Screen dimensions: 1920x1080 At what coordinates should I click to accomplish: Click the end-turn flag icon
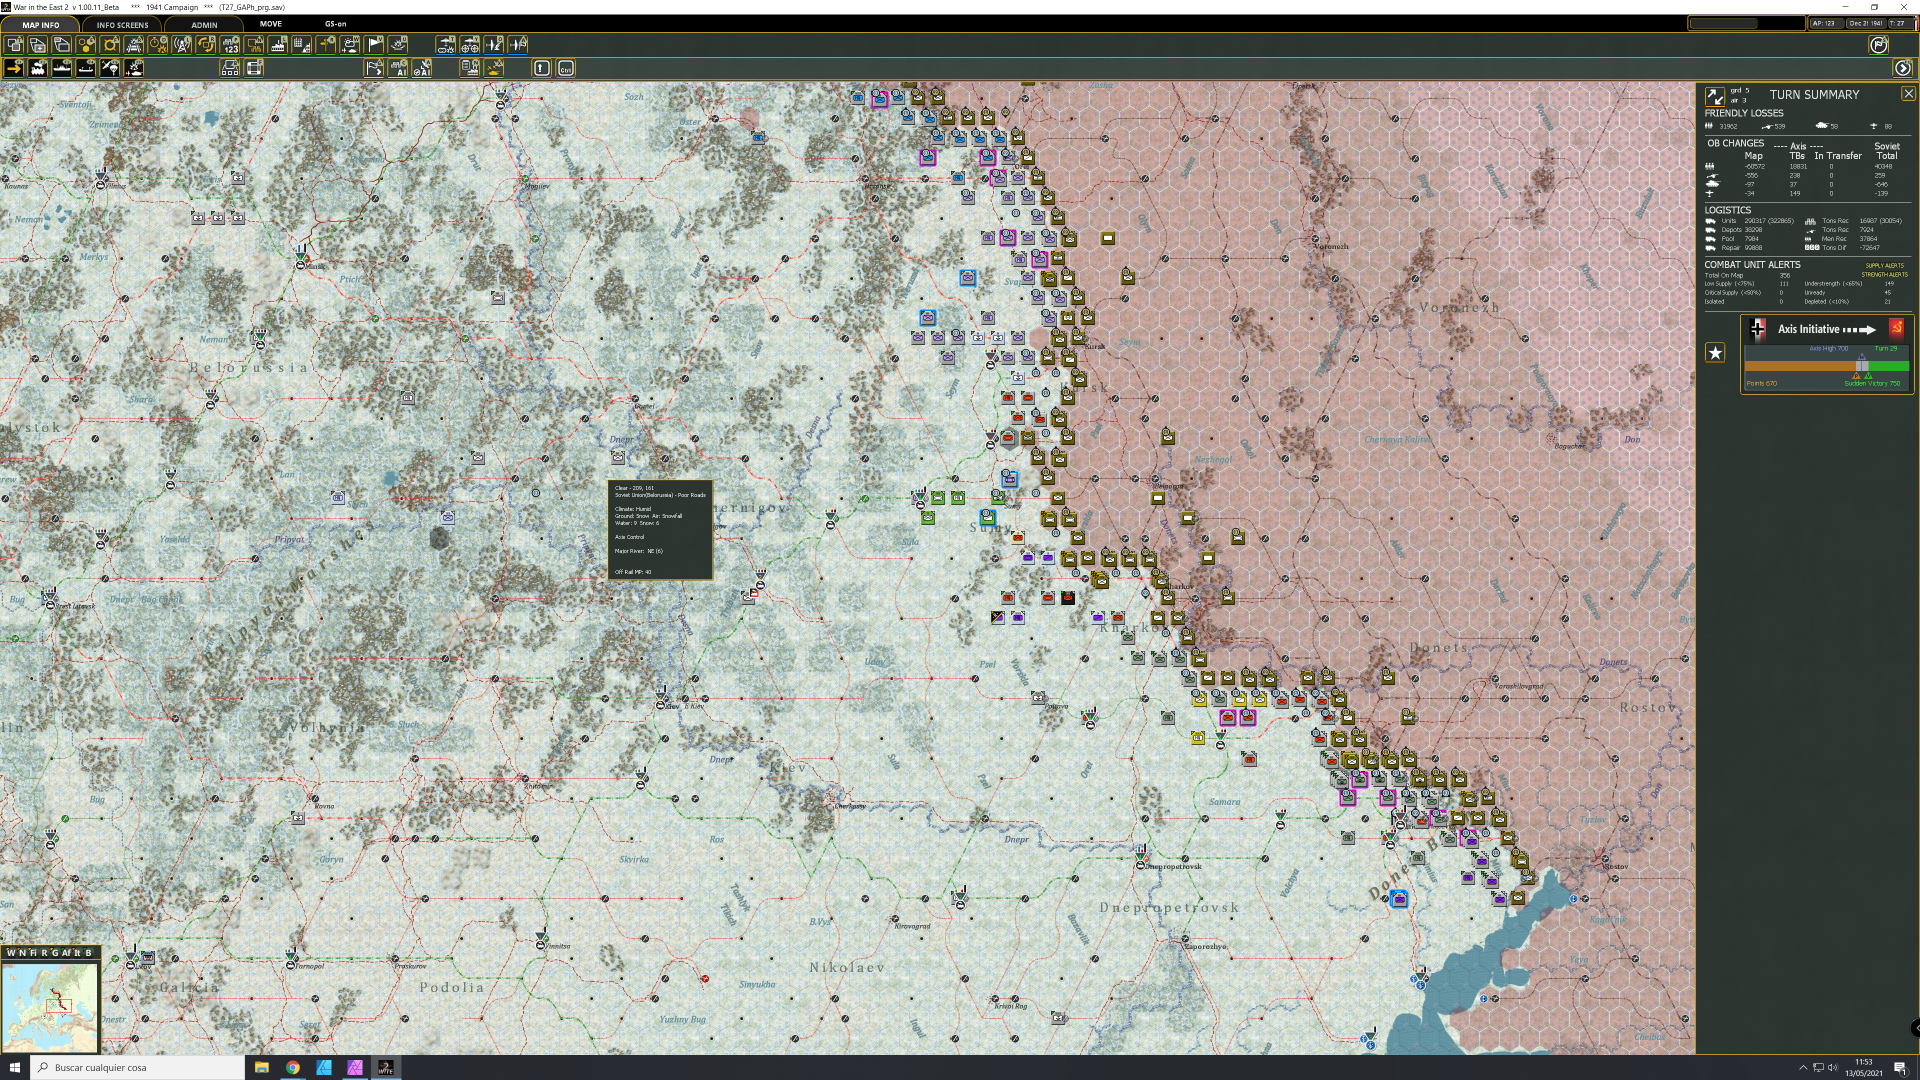(x=1879, y=44)
